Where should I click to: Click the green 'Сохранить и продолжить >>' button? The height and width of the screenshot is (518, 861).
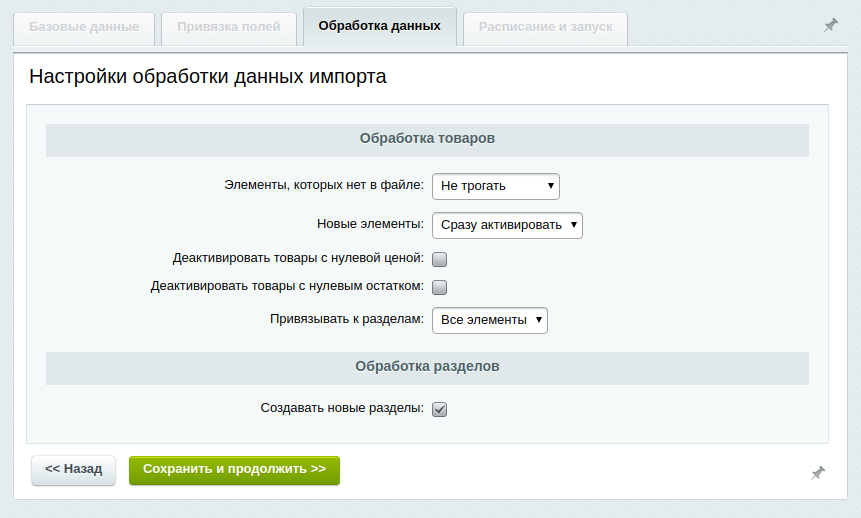234,469
